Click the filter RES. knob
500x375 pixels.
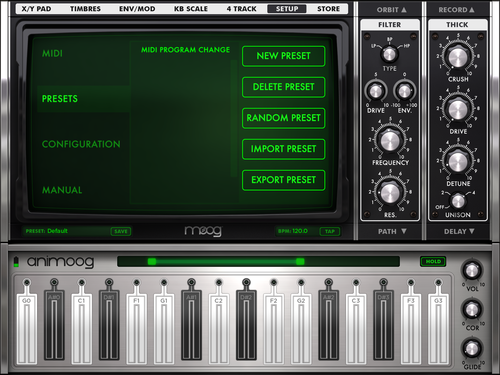390,193
